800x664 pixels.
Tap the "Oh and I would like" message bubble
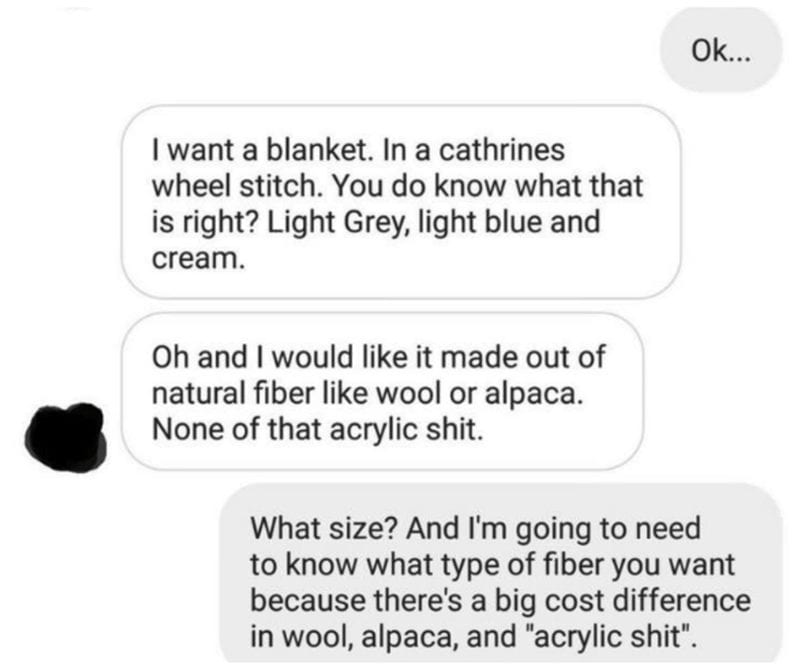[x=382, y=391]
